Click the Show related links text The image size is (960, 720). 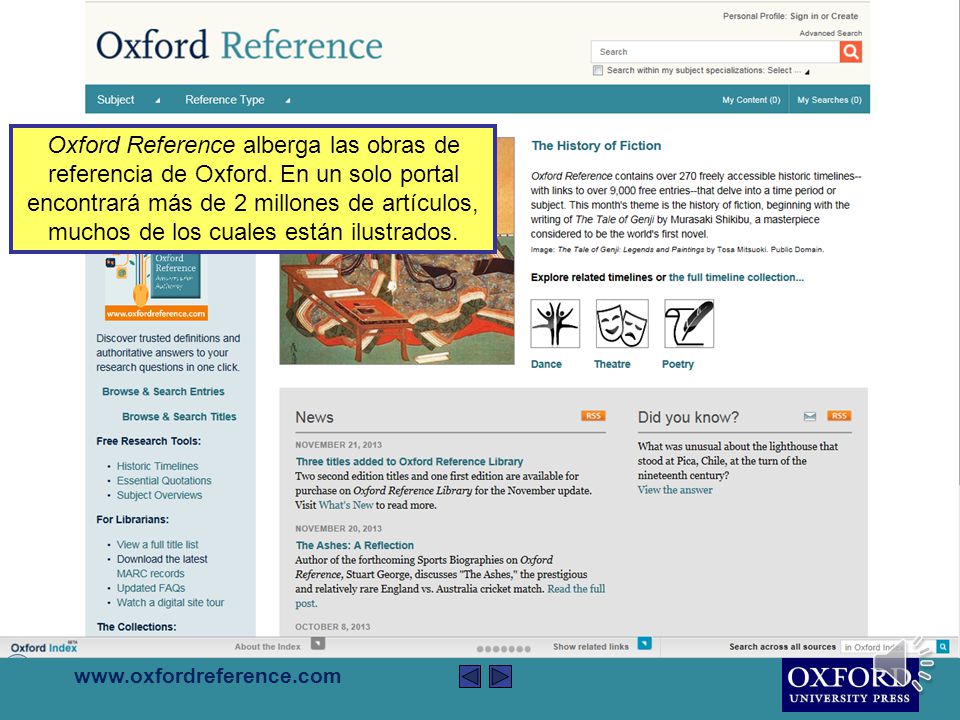[591, 647]
